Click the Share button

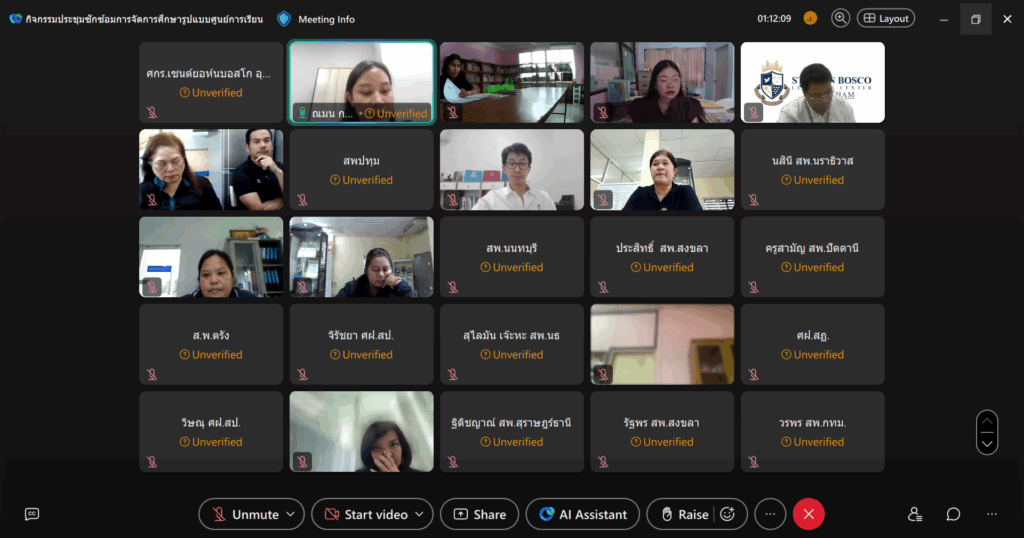pos(479,514)
